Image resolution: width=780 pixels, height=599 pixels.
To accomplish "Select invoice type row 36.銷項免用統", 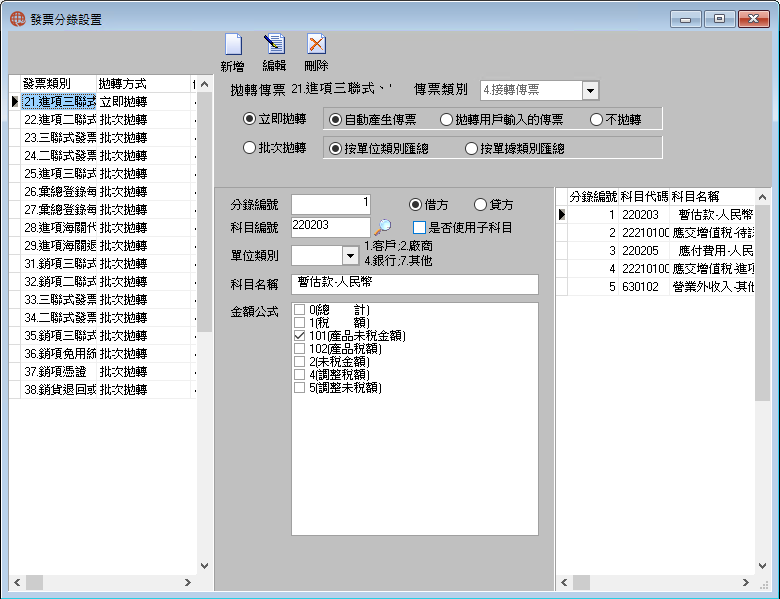I will pyautogui.click(x=102, y=353).
